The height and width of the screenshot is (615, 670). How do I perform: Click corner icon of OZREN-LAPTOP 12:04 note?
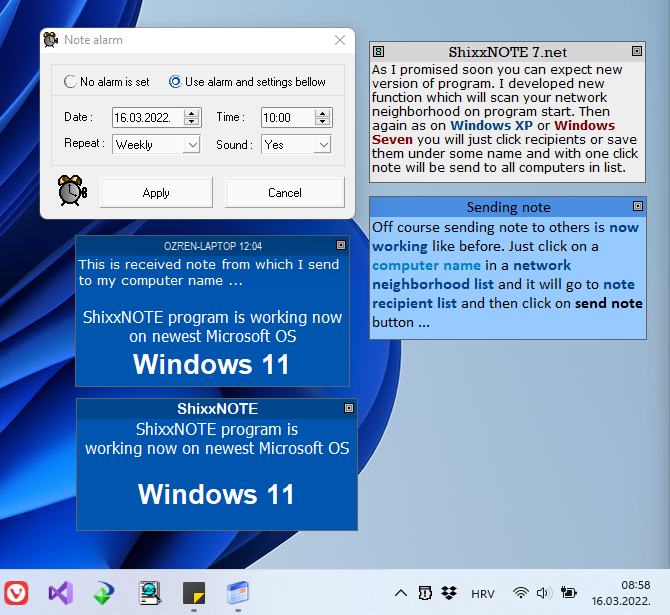point(341,245)
